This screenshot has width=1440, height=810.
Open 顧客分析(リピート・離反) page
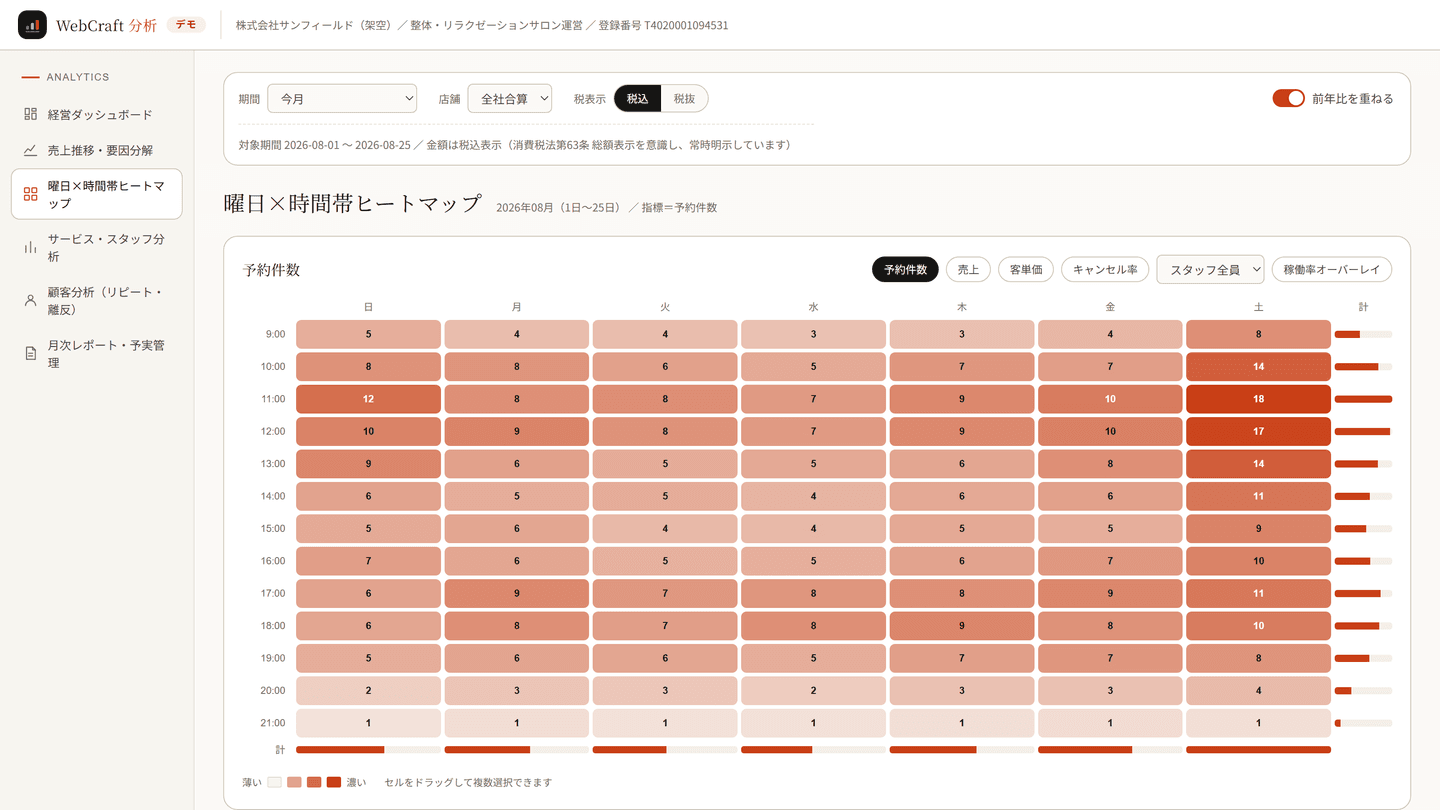(x=97, y=300)
